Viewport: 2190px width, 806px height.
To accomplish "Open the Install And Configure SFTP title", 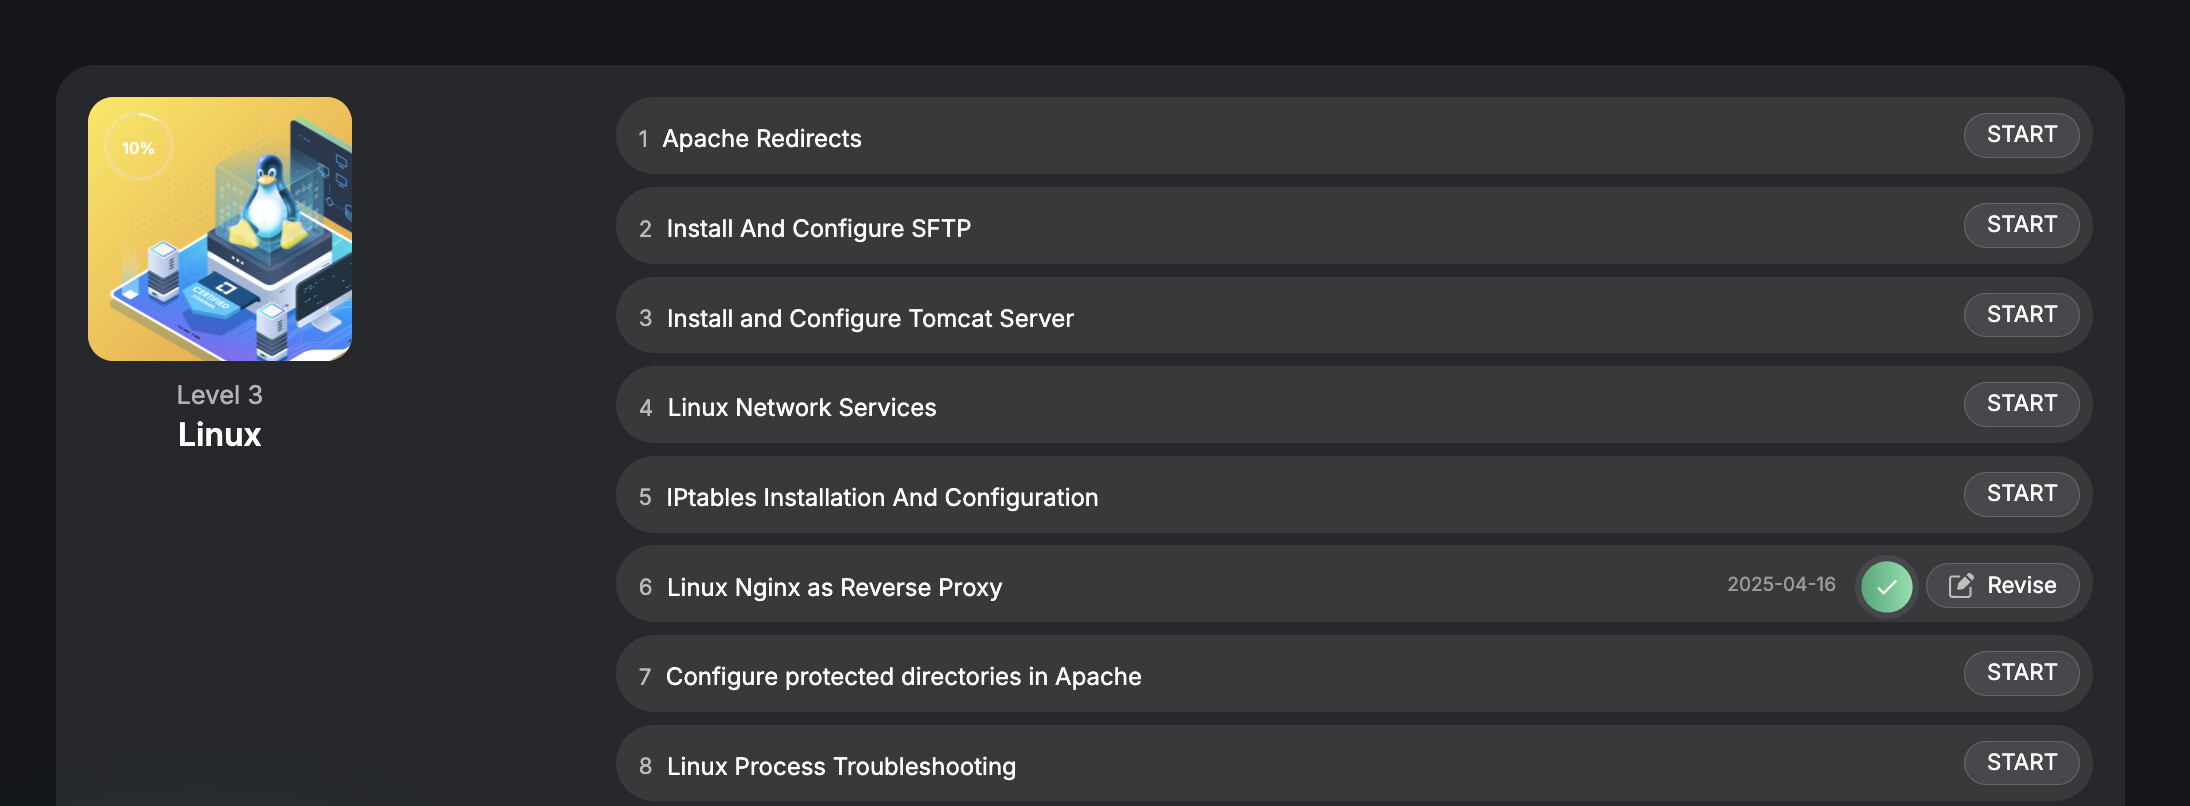I will (x=818, y=229).
